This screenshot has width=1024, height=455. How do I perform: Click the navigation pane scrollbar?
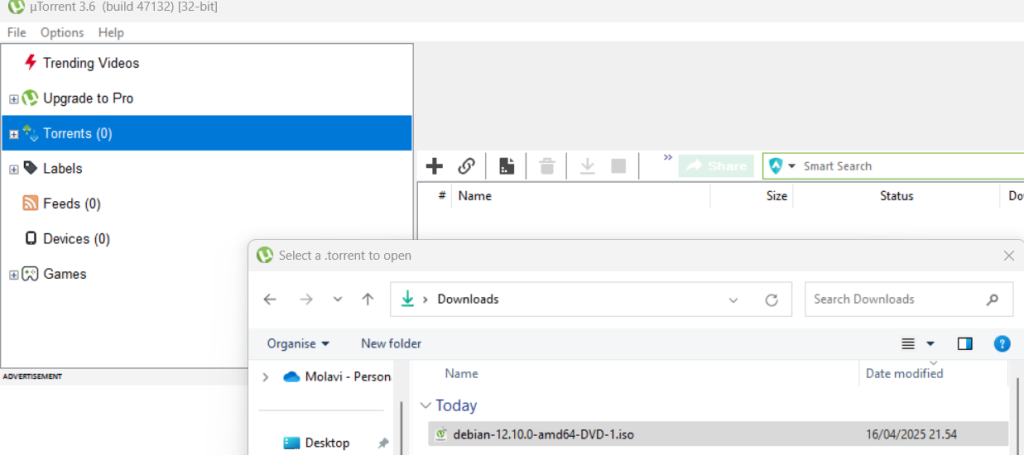click(x=401, y=428)
